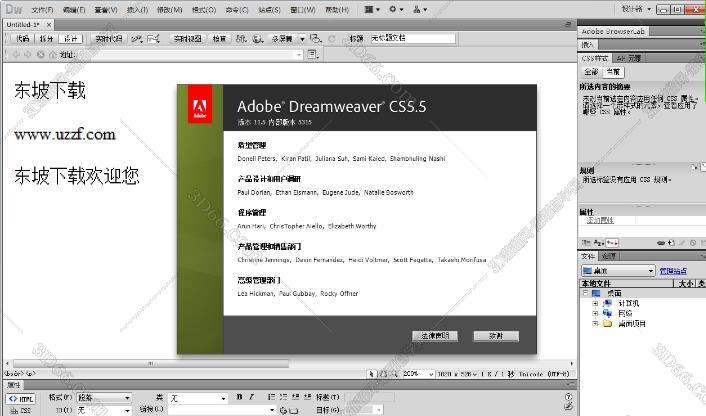This screenshot has height=416, width=706.
Task: Toggle Live View mode
Action: 188,39
